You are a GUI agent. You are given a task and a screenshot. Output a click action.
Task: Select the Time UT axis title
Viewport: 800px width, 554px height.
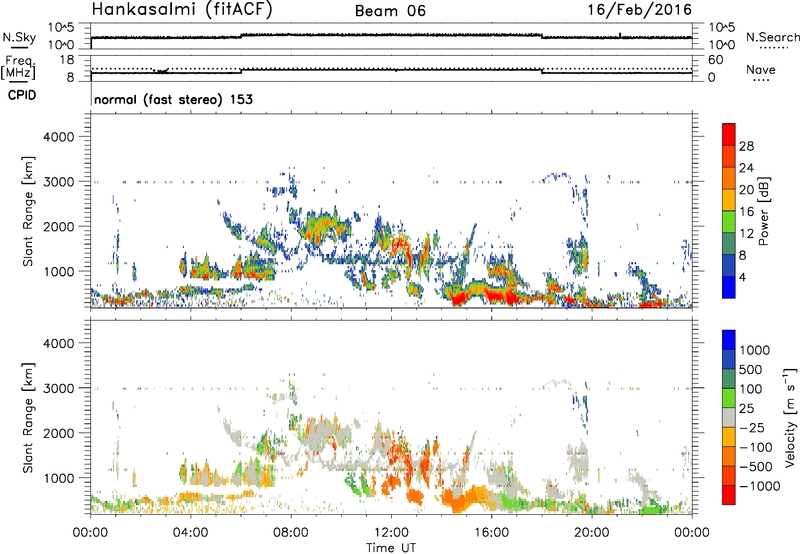tap(391, 548)
